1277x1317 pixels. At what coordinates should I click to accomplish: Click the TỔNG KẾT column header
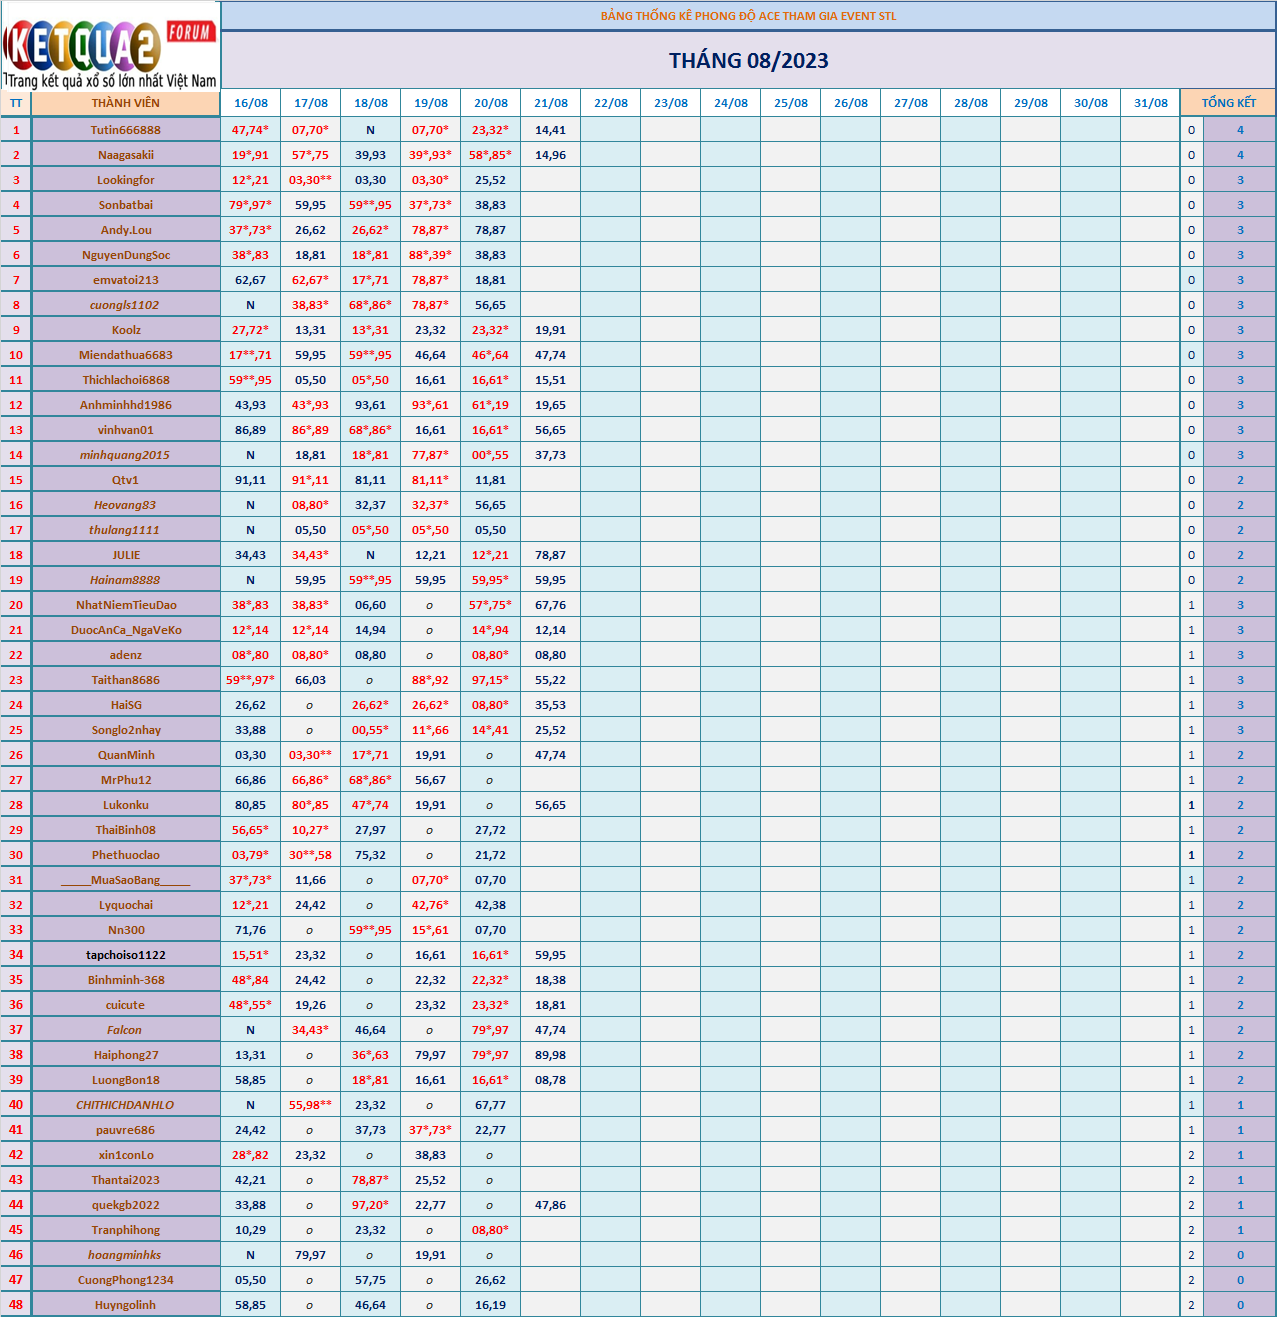point(1229,103)
